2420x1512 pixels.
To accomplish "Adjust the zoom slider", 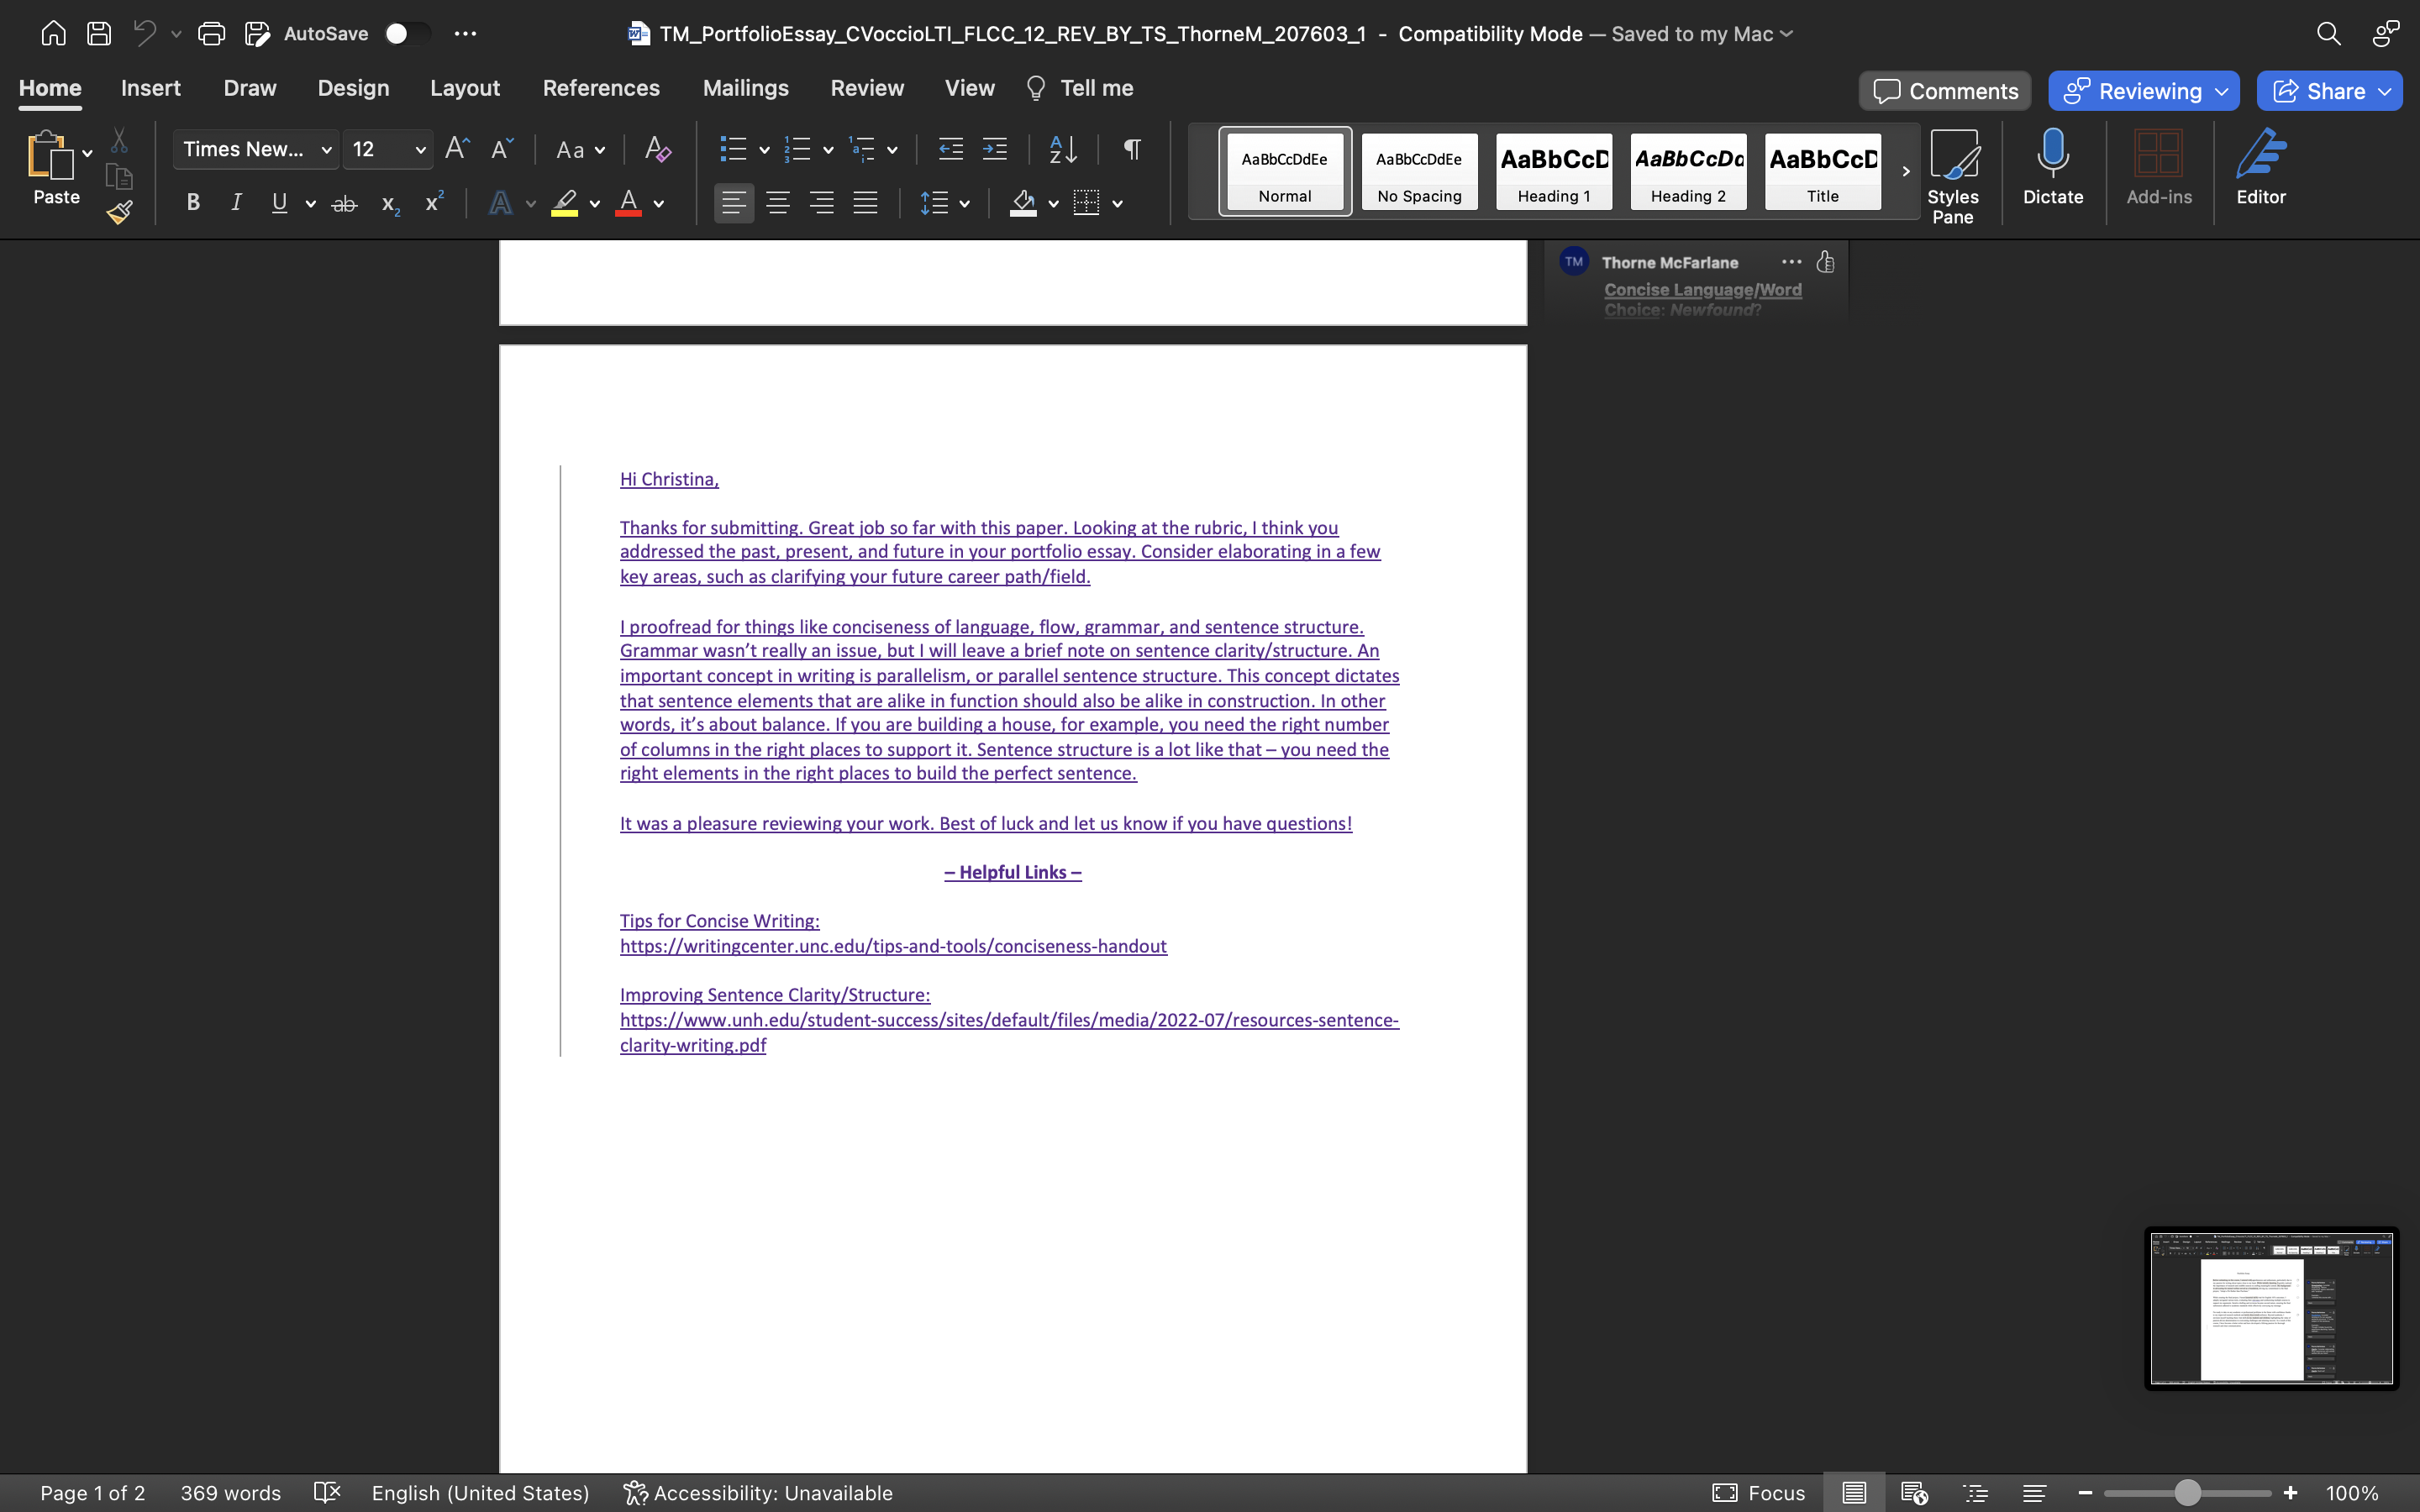I will click(2186, 1492).
